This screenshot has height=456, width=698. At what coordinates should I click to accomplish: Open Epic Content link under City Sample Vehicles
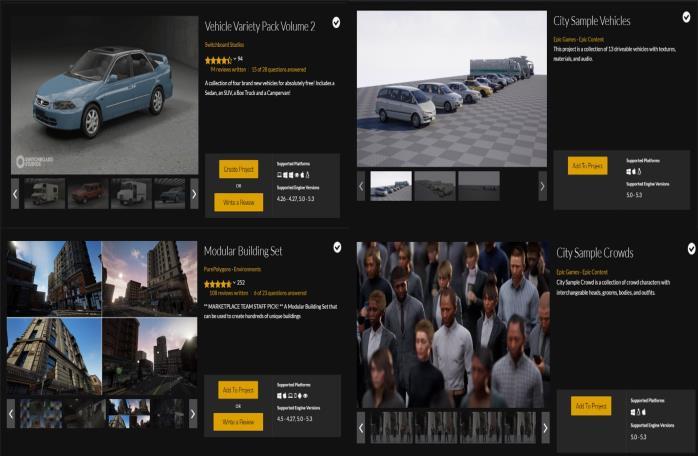tap(593, 40)
